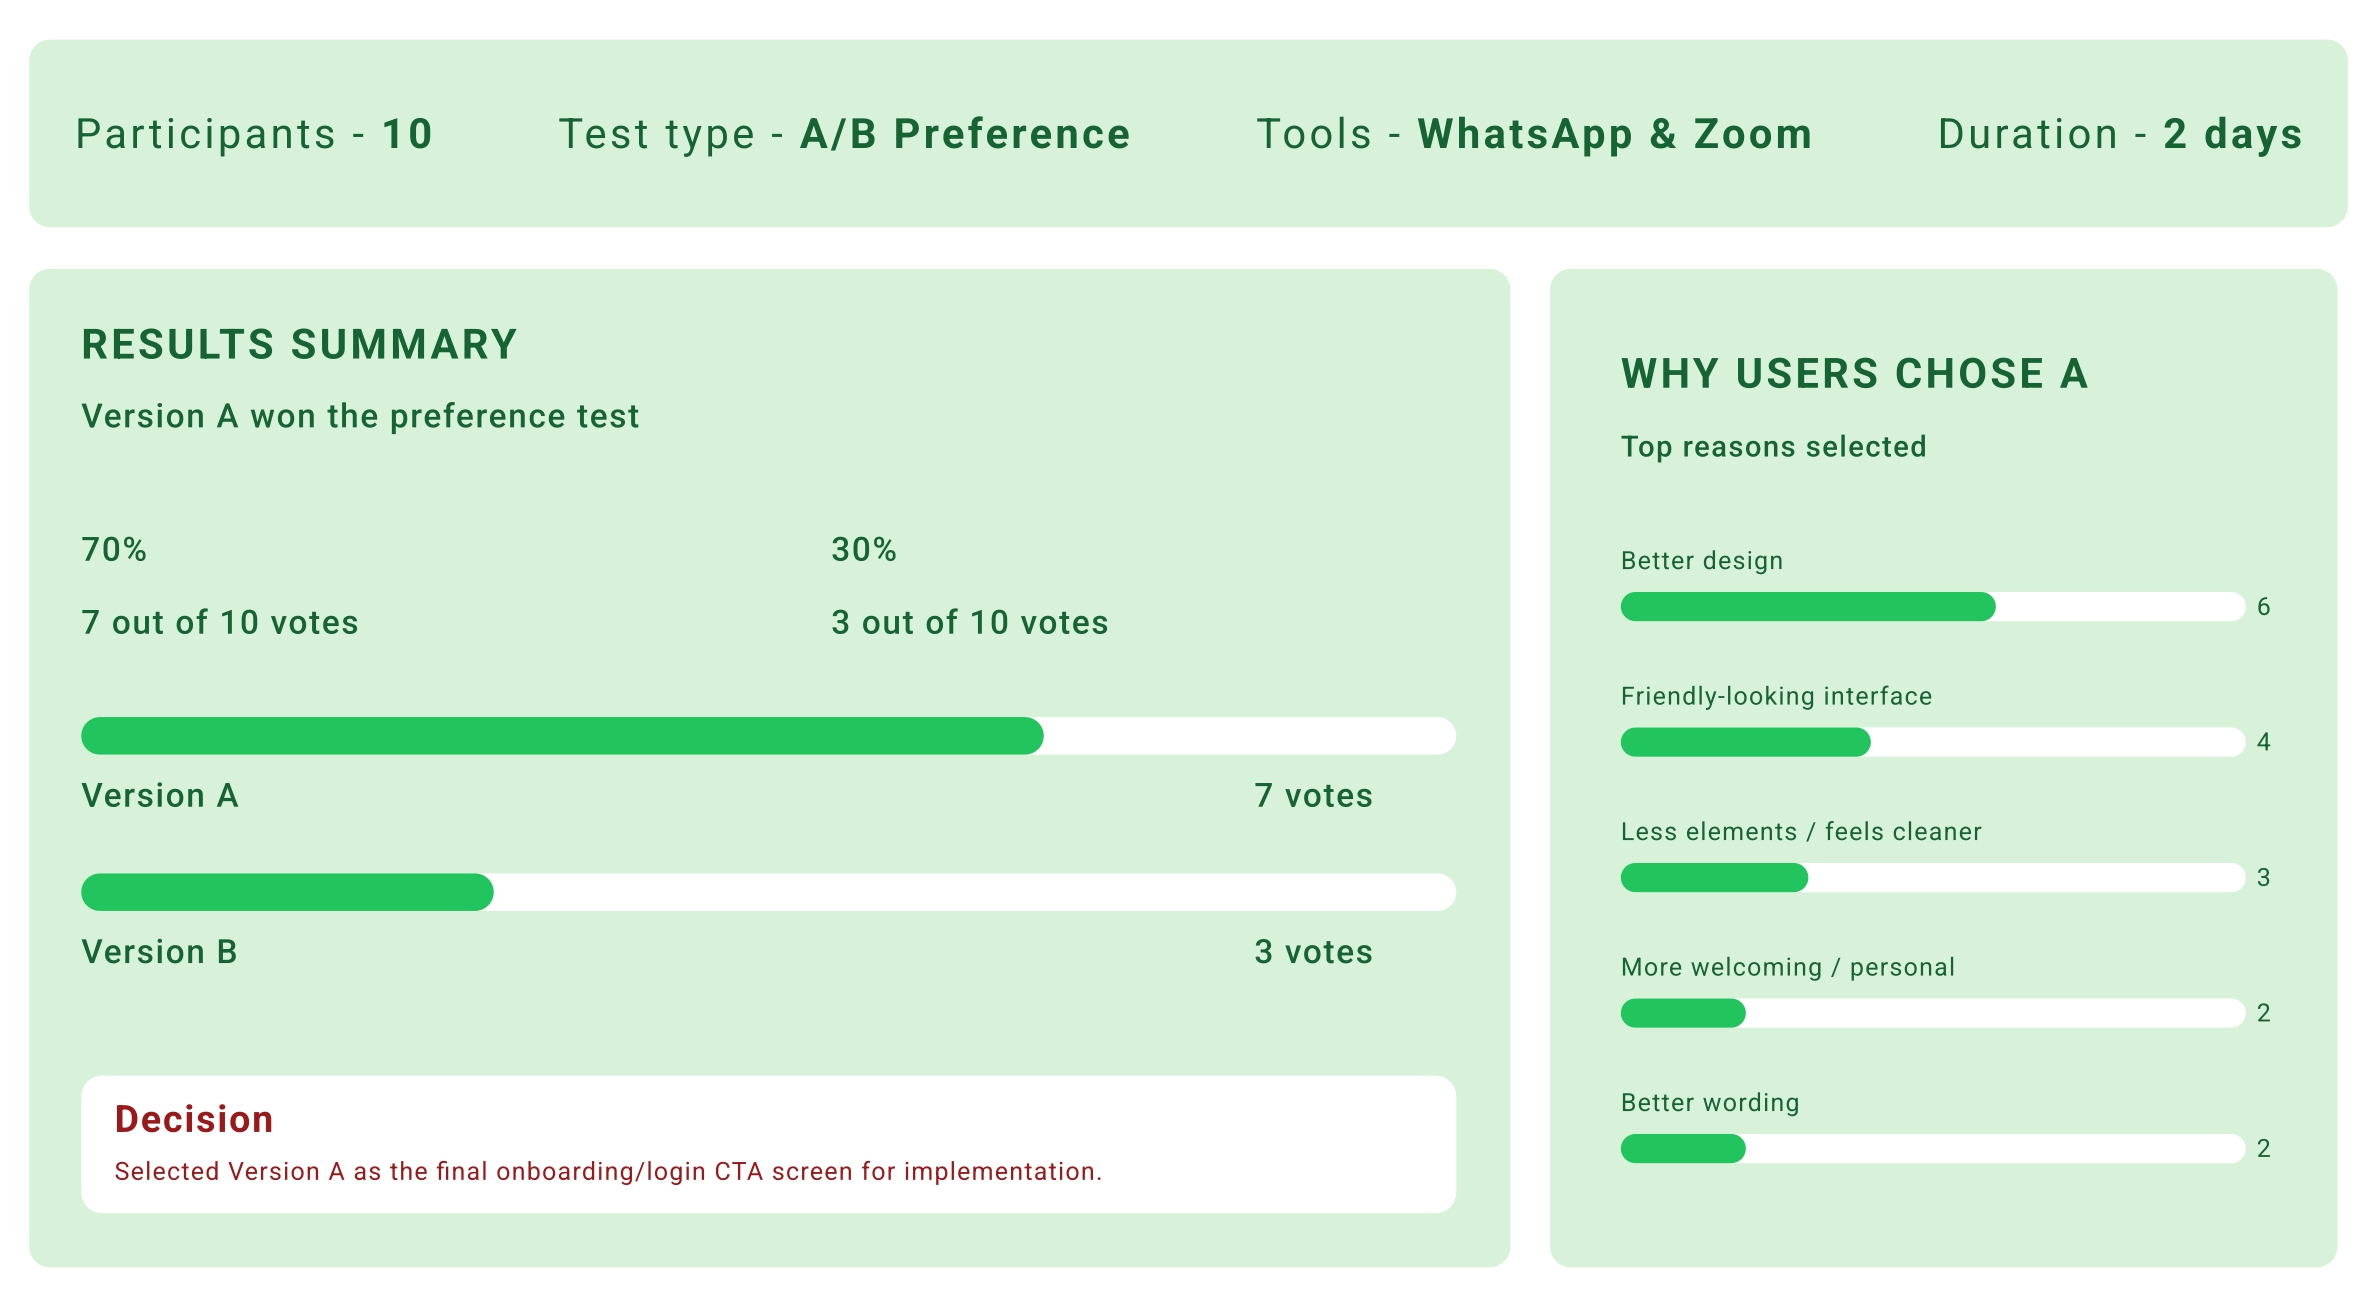Select the 30% percentage figure
The width and height of the screenshot is (2375, 1307).
(864, 550)
